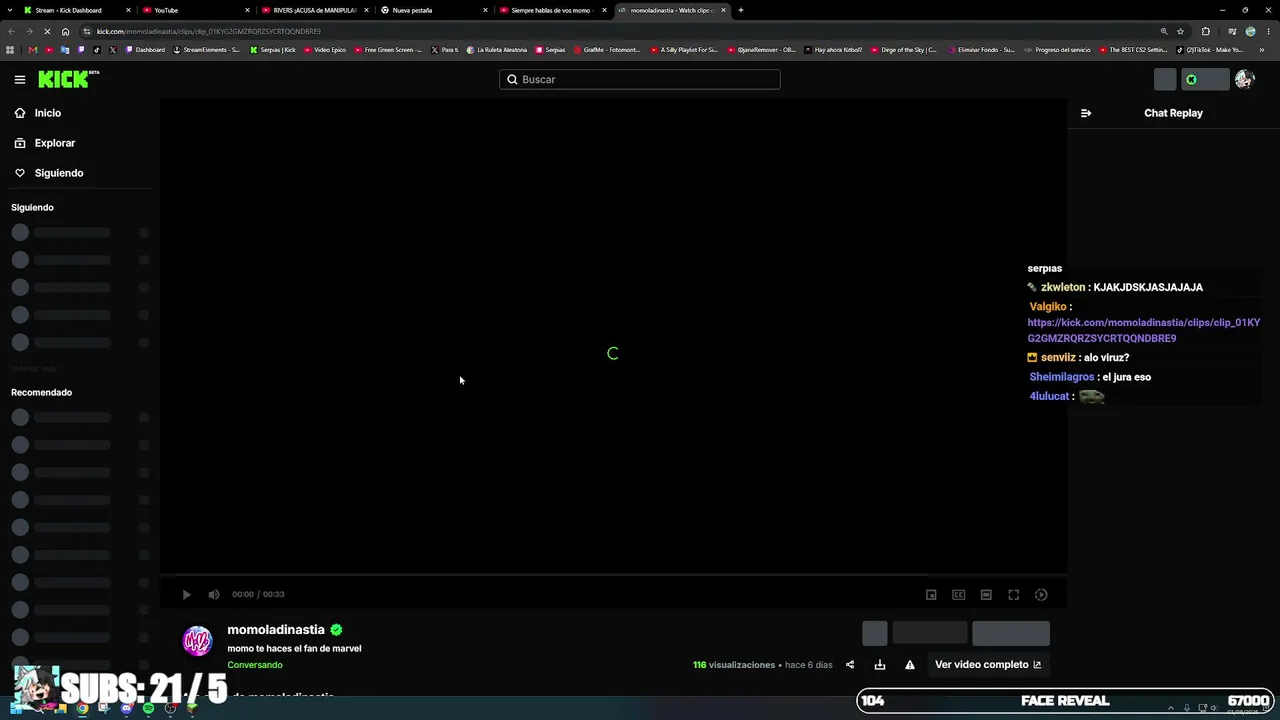Click the Kick logo
Image resolution: width=1280 pixels, height=720 pixels.
[x=69, y=79]
